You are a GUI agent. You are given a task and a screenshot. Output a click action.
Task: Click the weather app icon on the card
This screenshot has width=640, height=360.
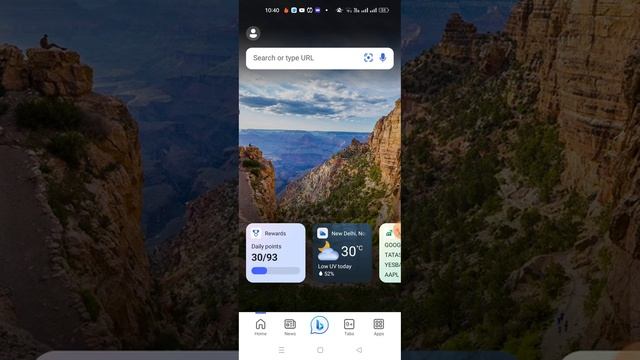click(x=322, y=233)
